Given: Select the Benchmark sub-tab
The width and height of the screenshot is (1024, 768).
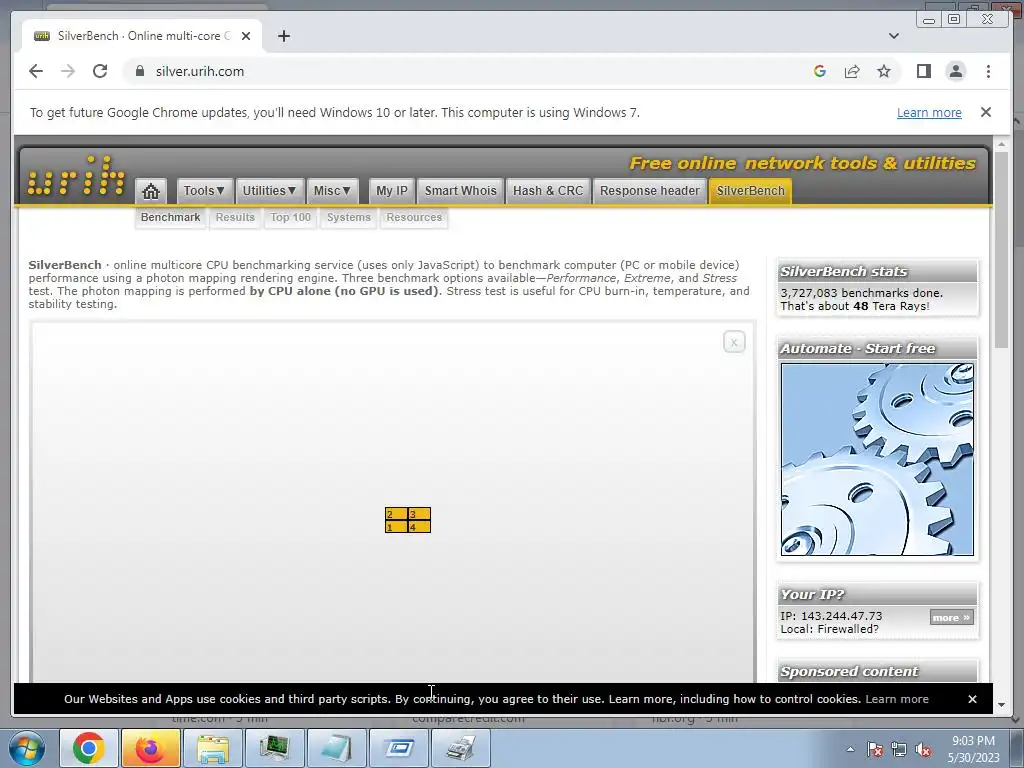Looking at the screenshot, I should click(170, 217).
